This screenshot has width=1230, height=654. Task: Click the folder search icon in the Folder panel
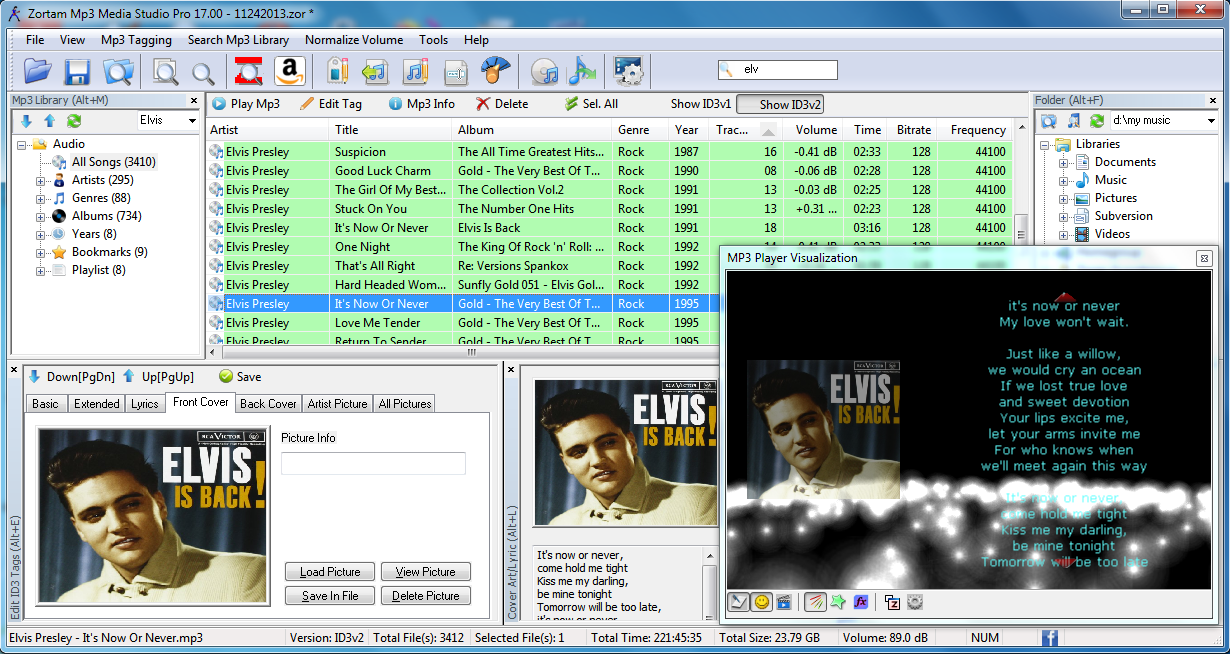pyautogui.click(x=1049, y=121)
